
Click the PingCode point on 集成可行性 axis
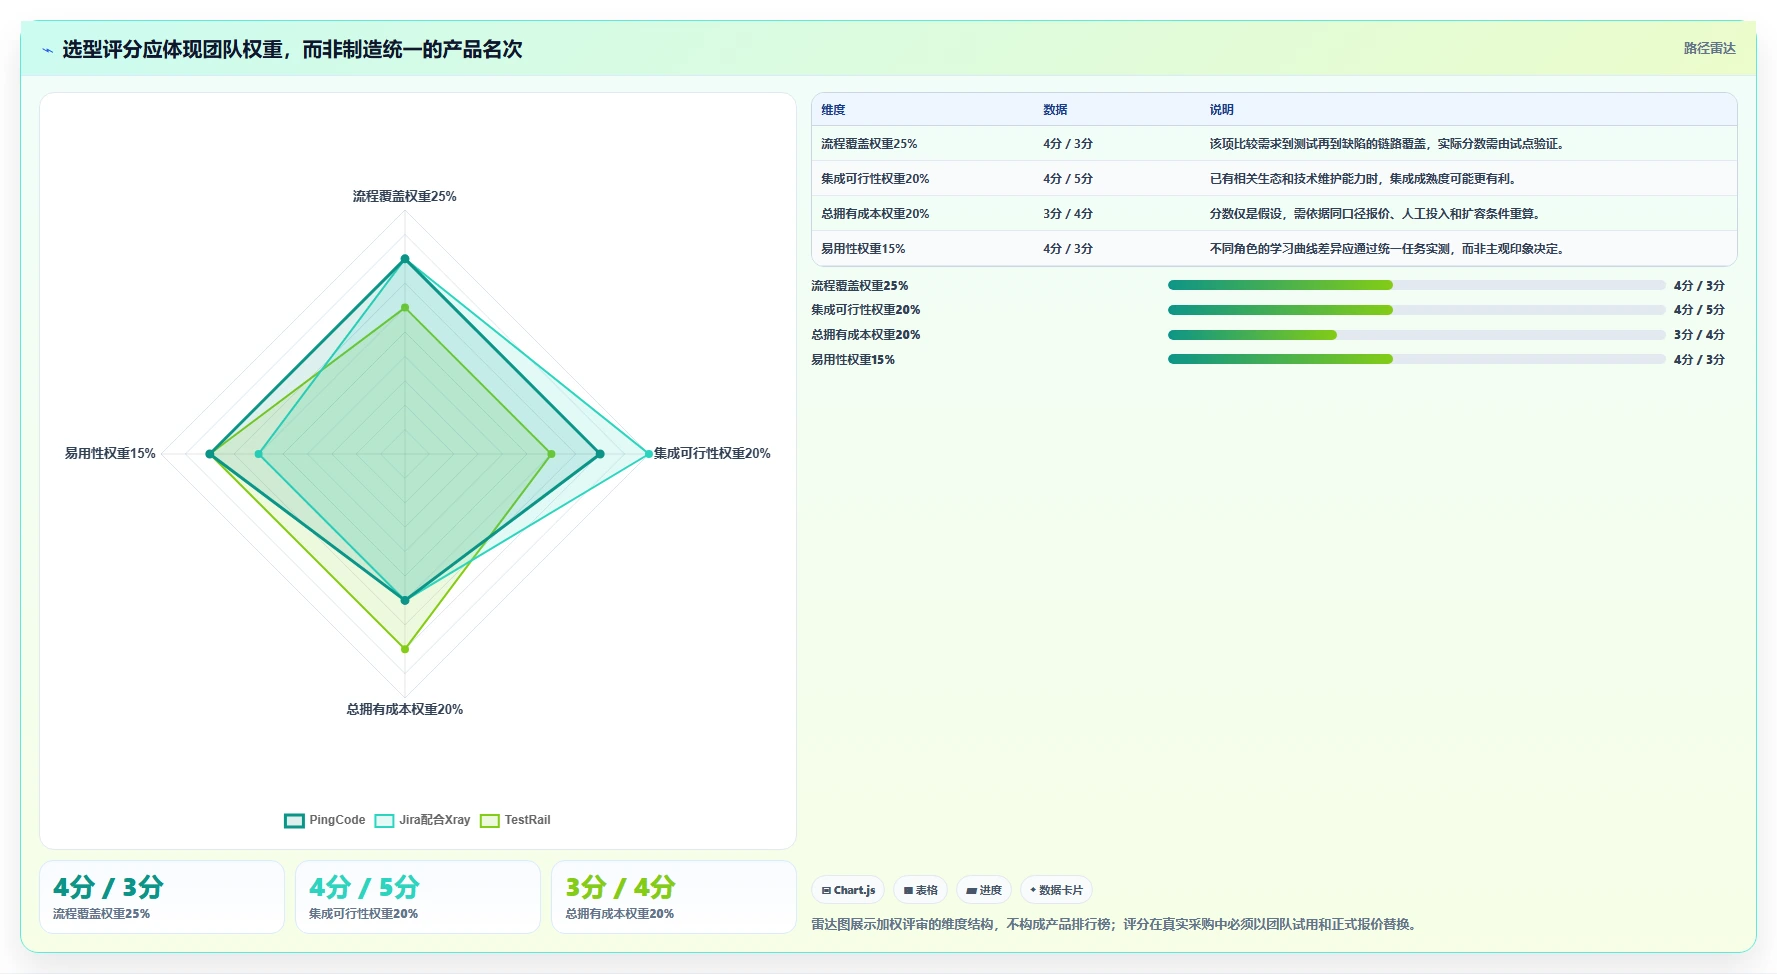[x=600, y=454]
